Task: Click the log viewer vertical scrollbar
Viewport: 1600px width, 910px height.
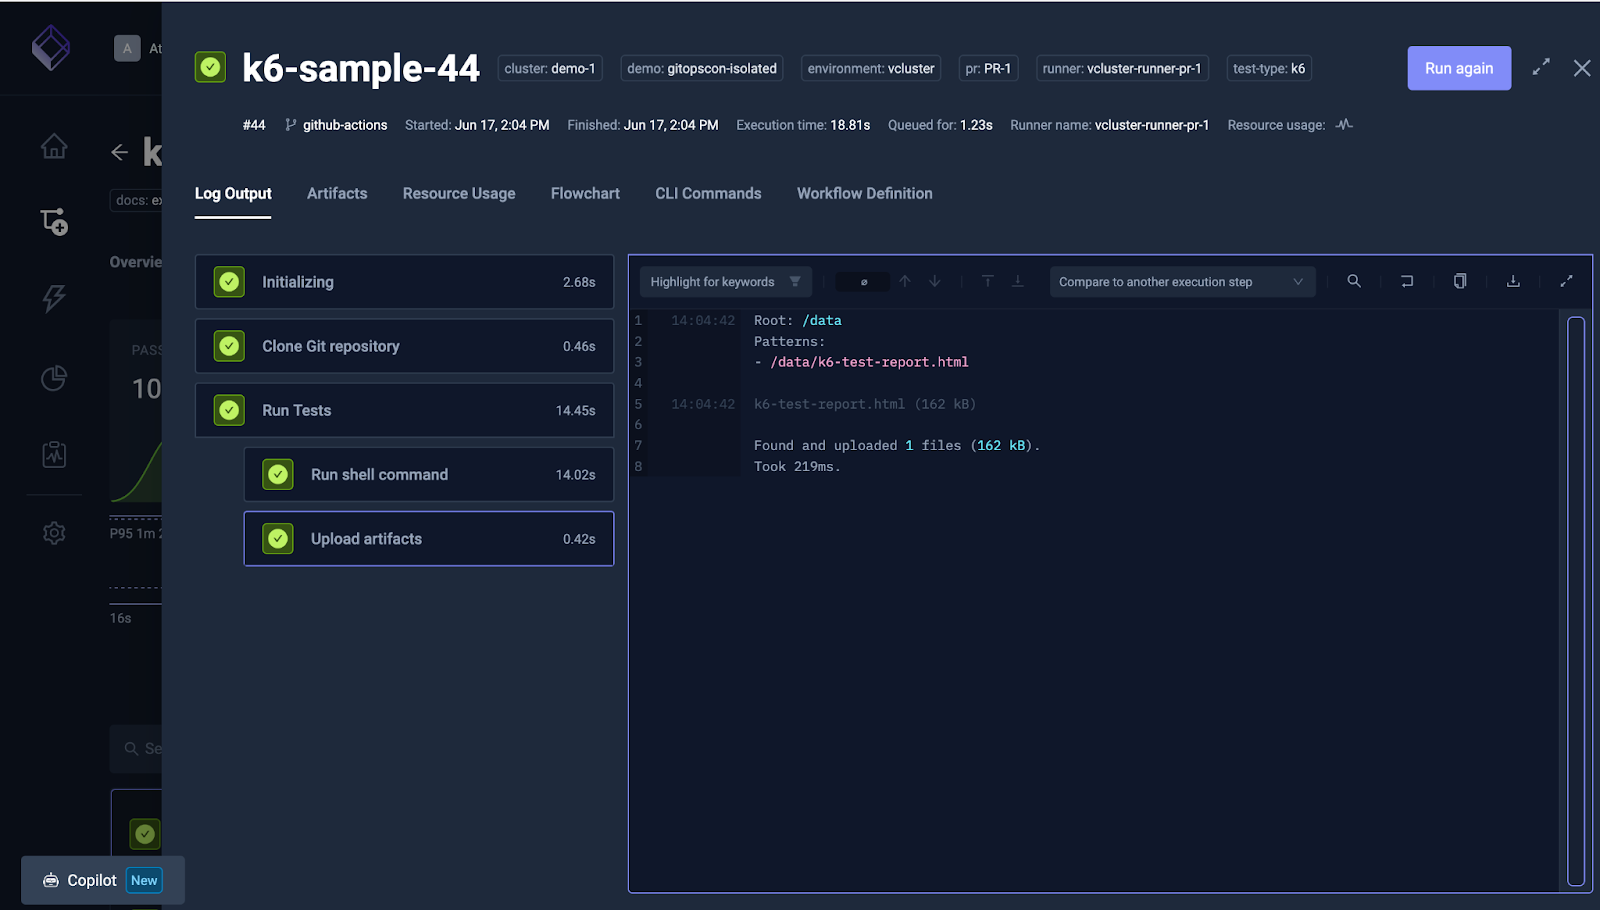Action: coord(1576,601)
